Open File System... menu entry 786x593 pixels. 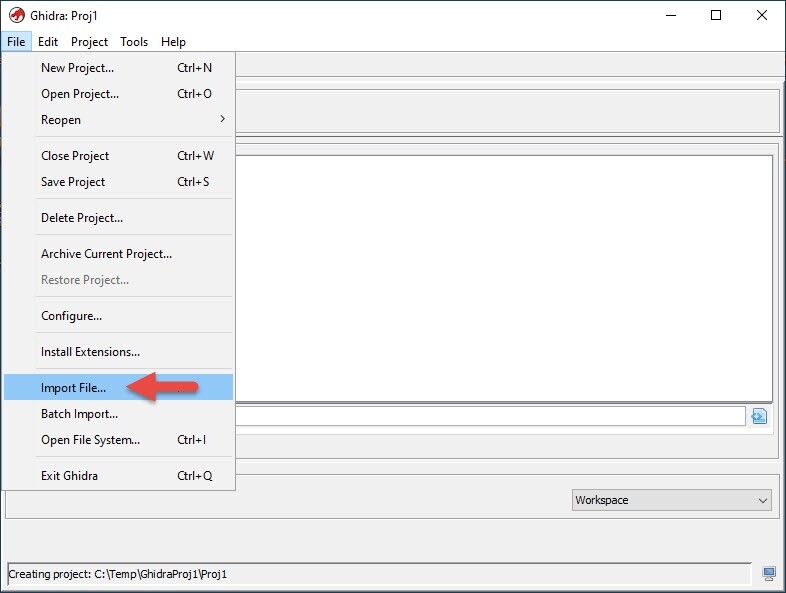pyautogui.click(x=90, y=440)
